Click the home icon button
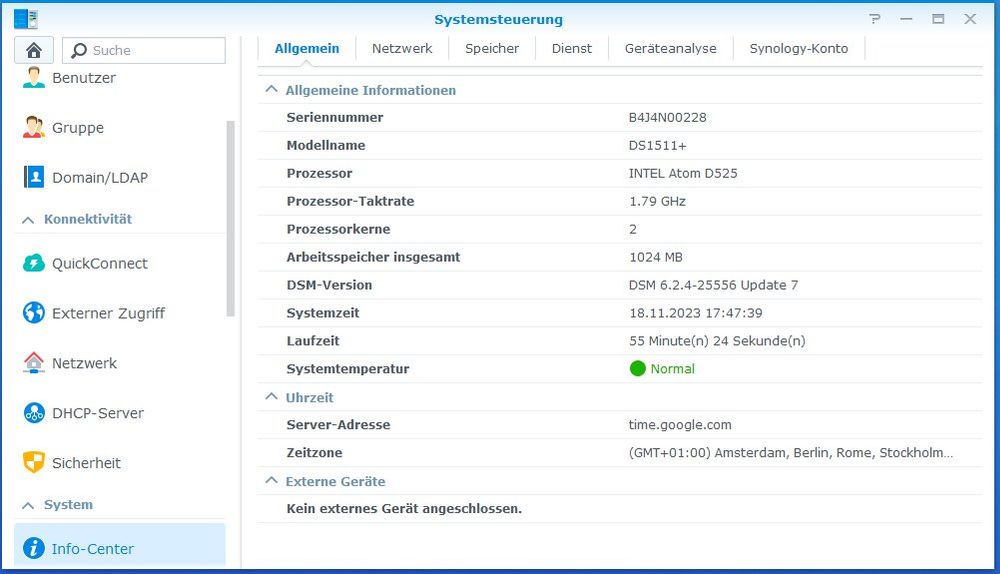 34,50
